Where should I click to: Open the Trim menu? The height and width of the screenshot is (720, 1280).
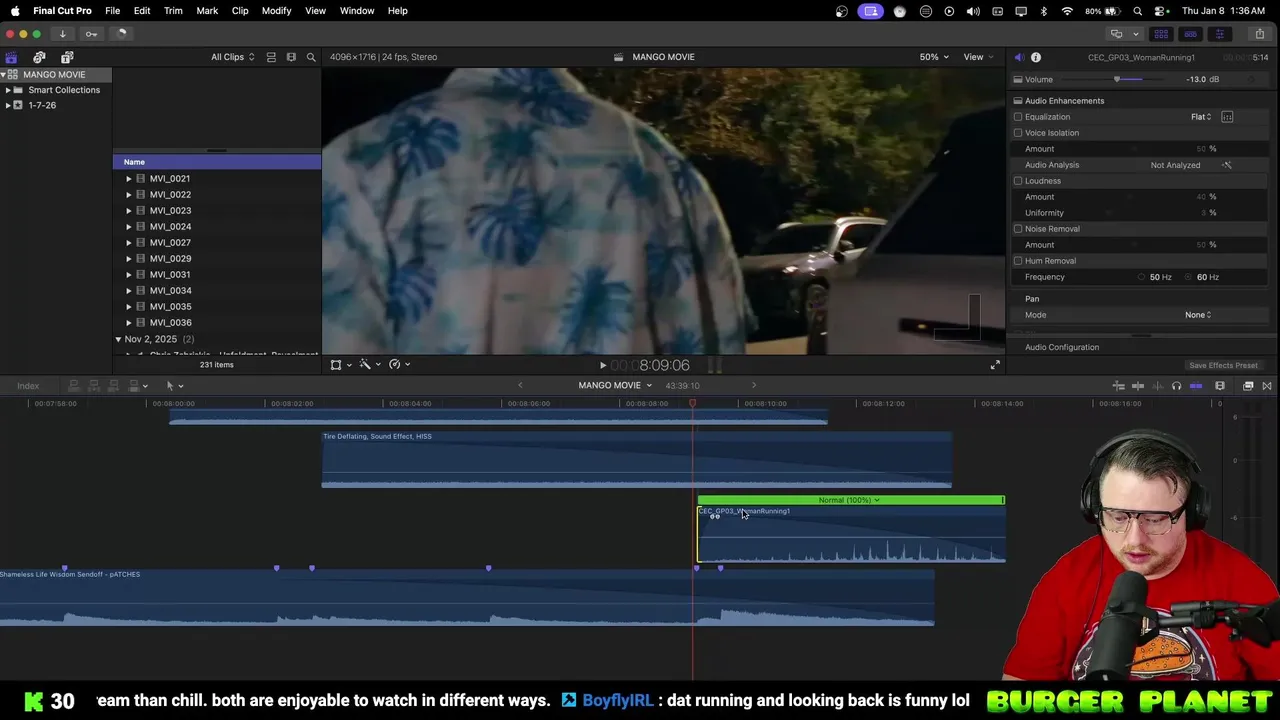pyautogui.click(x=173, y=11)
